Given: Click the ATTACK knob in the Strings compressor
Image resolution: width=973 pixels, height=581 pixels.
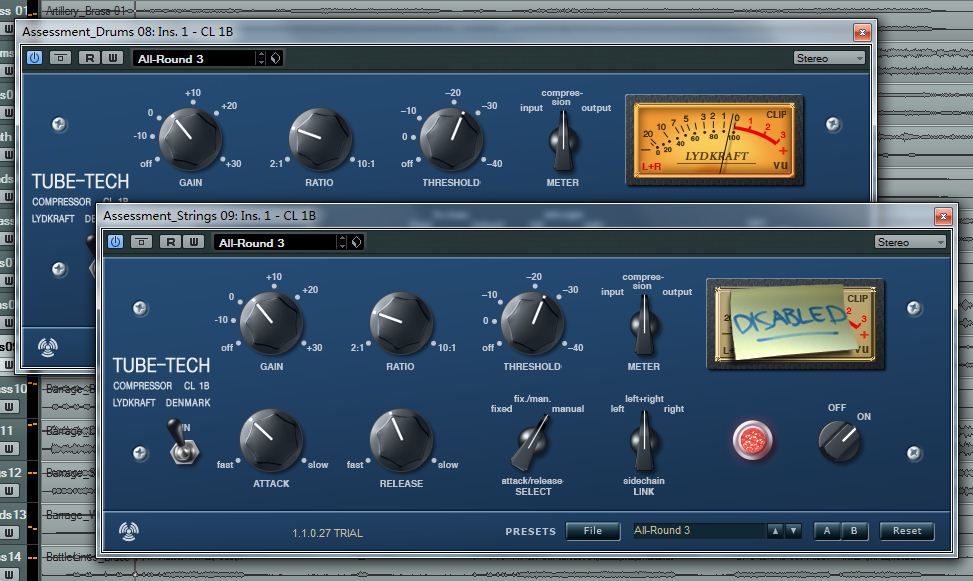Looking at the screenshot, I should tap(271, 440).
